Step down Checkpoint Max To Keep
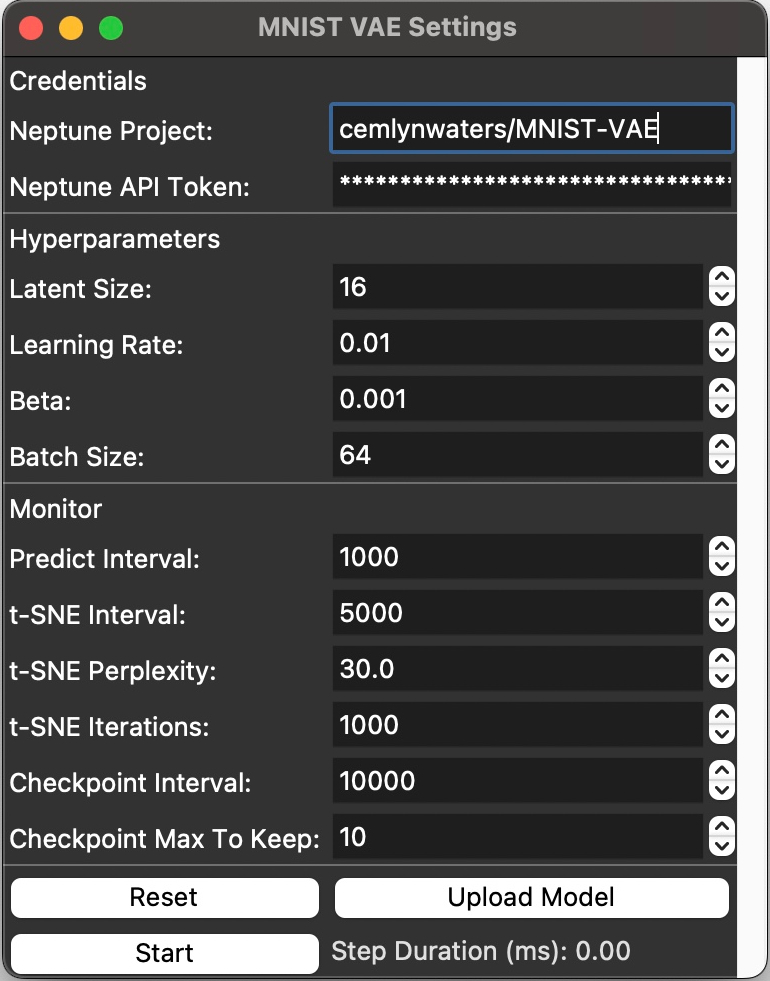The image size is (770, 981). tap(722, 846)
